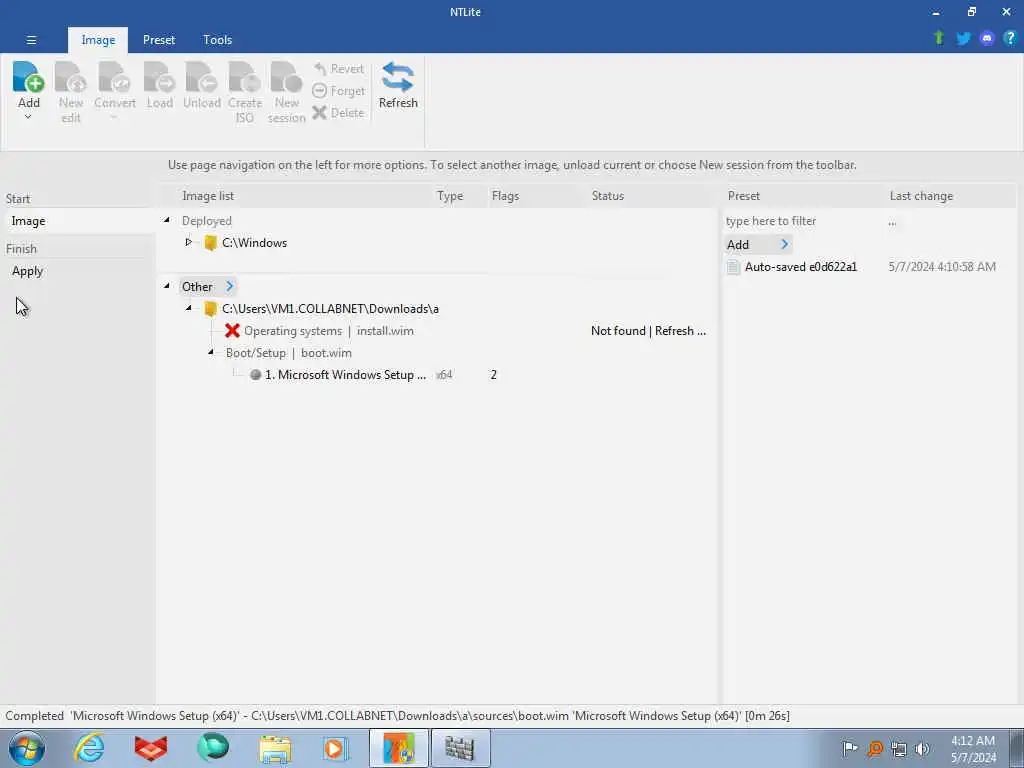Click the chevron next to Other

(229, 286)
